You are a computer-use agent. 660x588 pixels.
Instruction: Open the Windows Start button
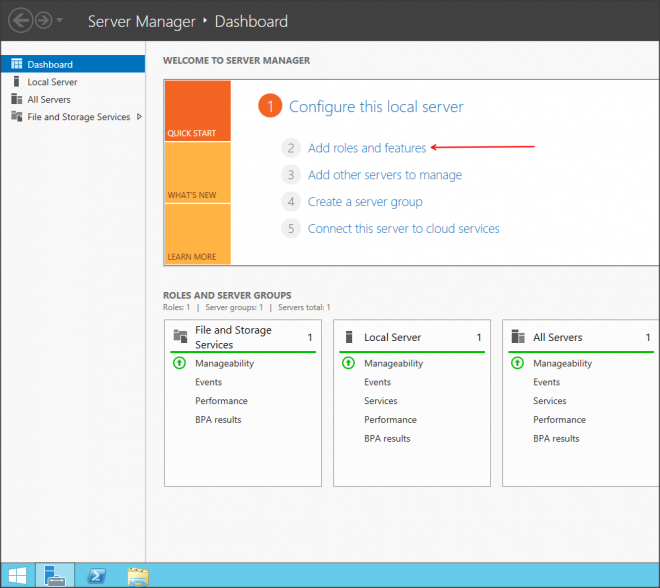[17, 575]
